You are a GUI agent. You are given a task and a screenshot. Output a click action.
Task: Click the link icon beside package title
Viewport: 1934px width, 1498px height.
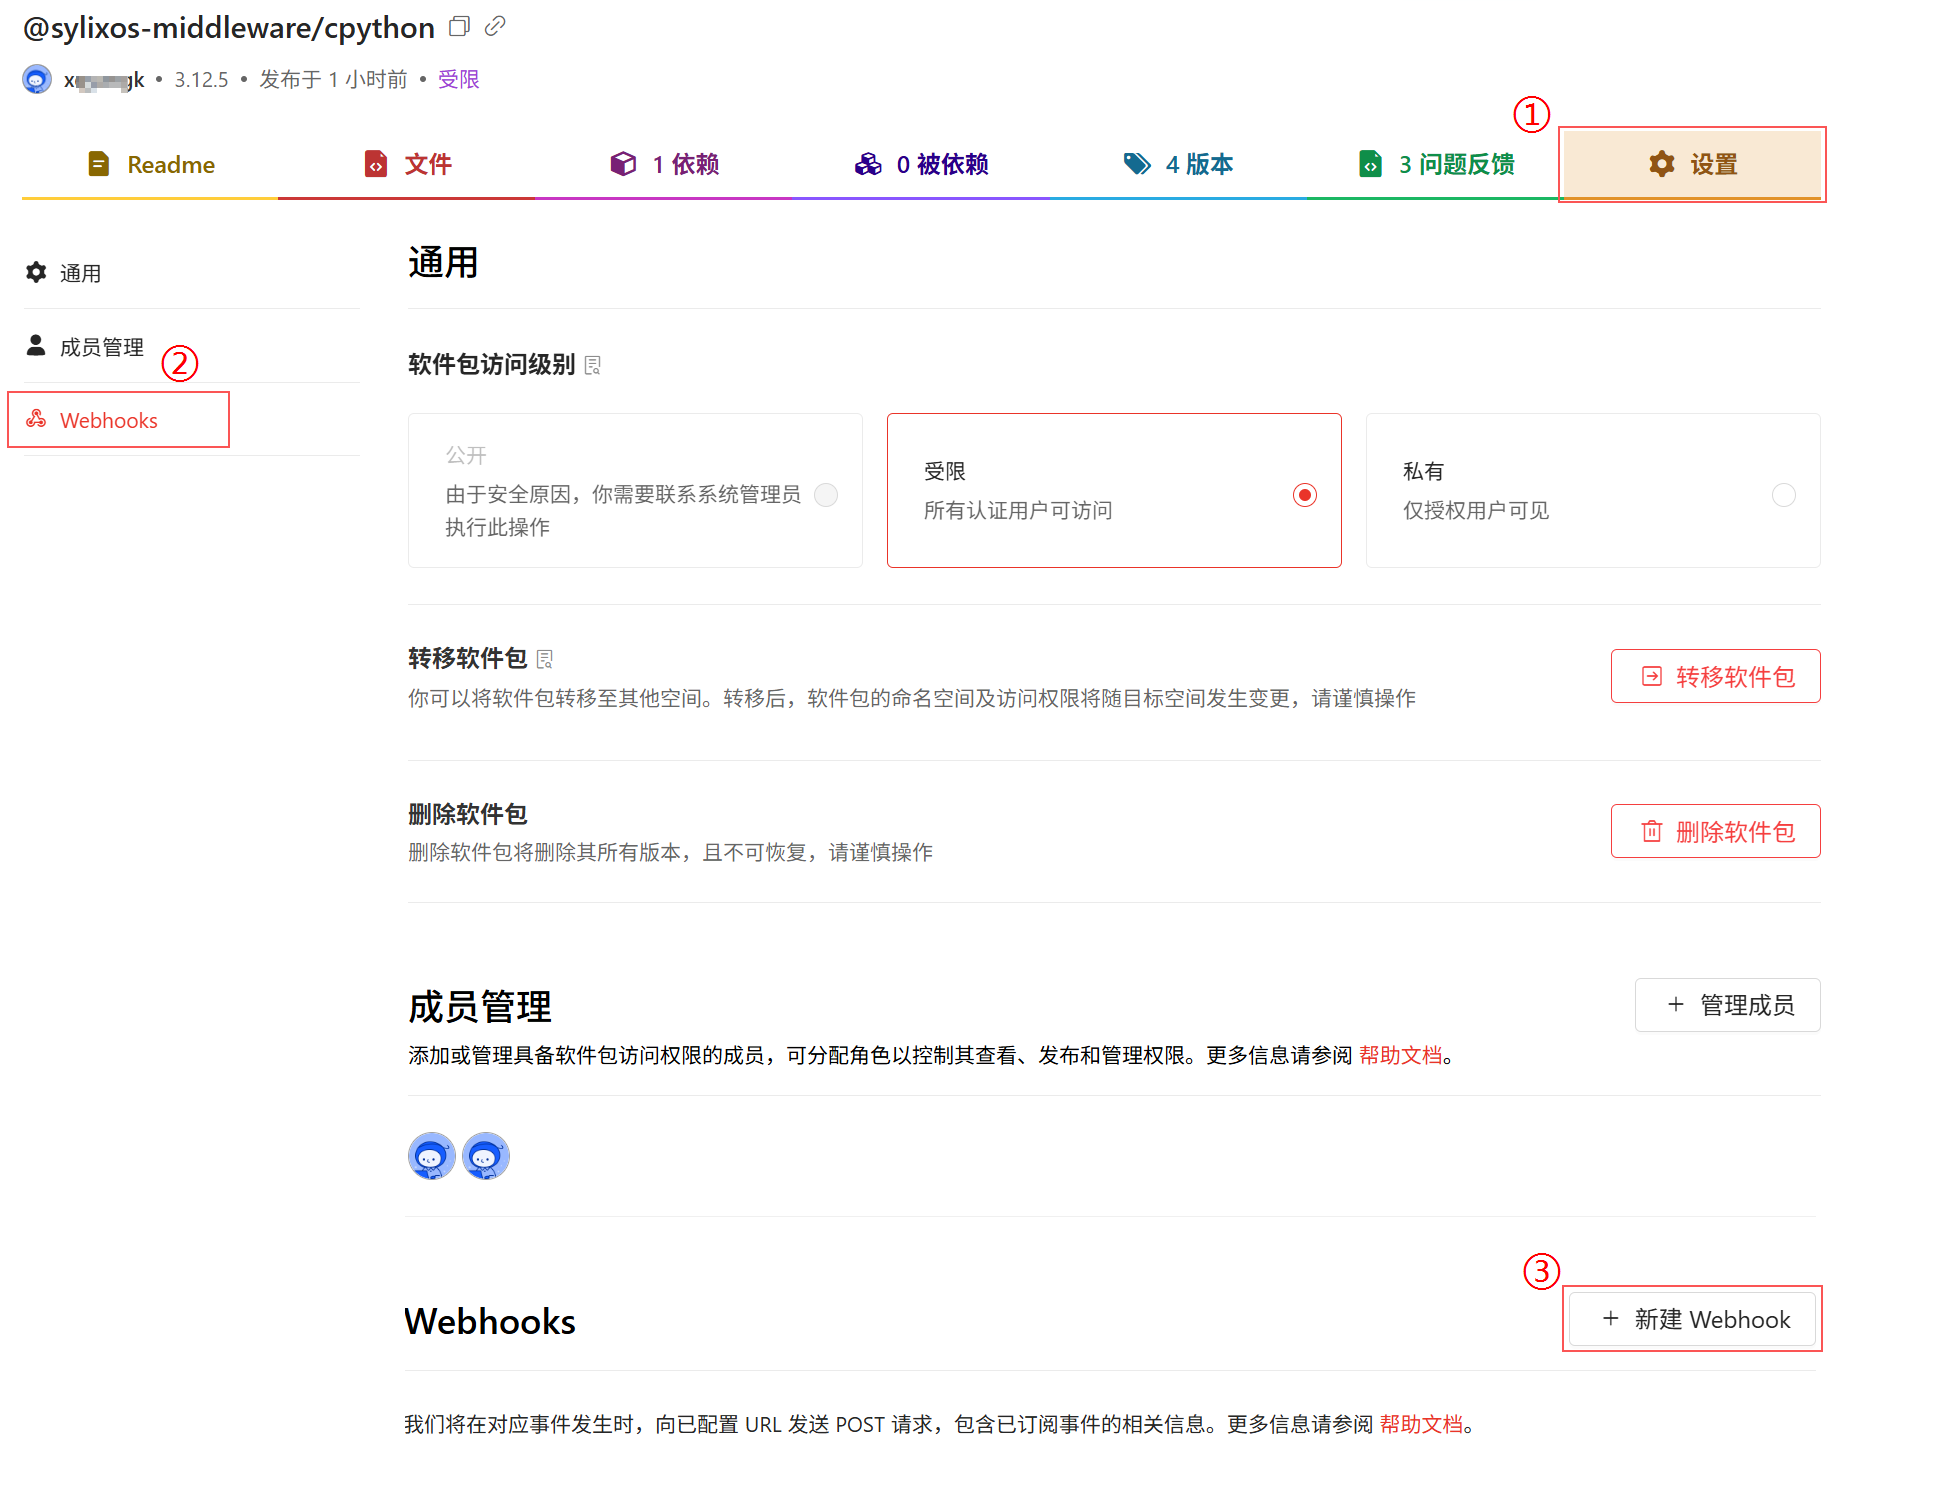(495, 27)
